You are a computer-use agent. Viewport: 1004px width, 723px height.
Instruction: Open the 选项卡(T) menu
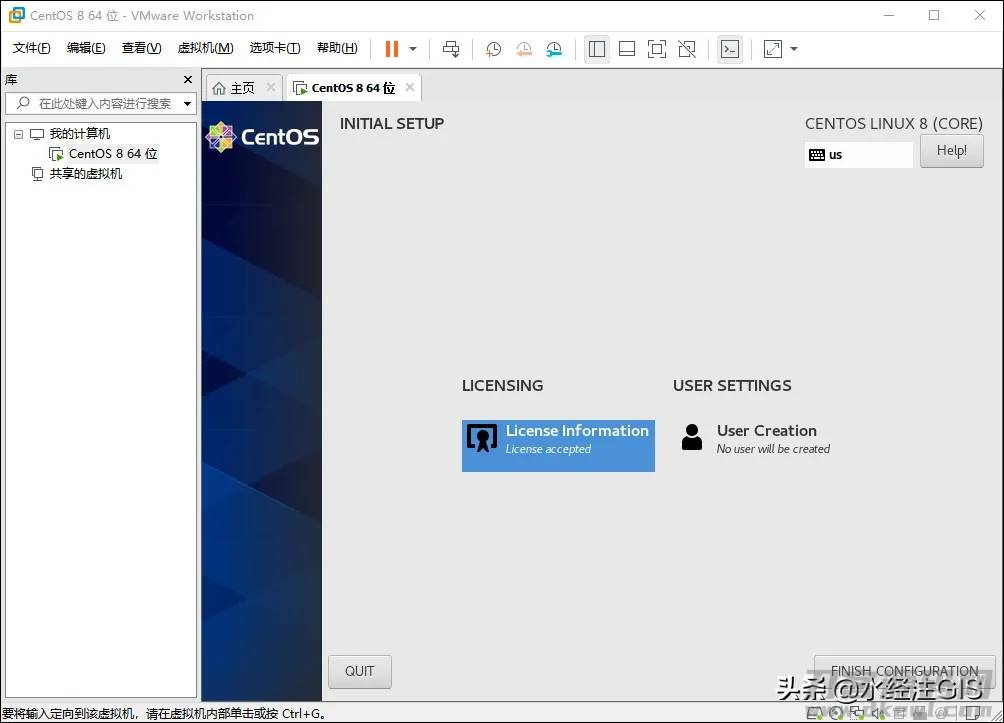[275, 48]
